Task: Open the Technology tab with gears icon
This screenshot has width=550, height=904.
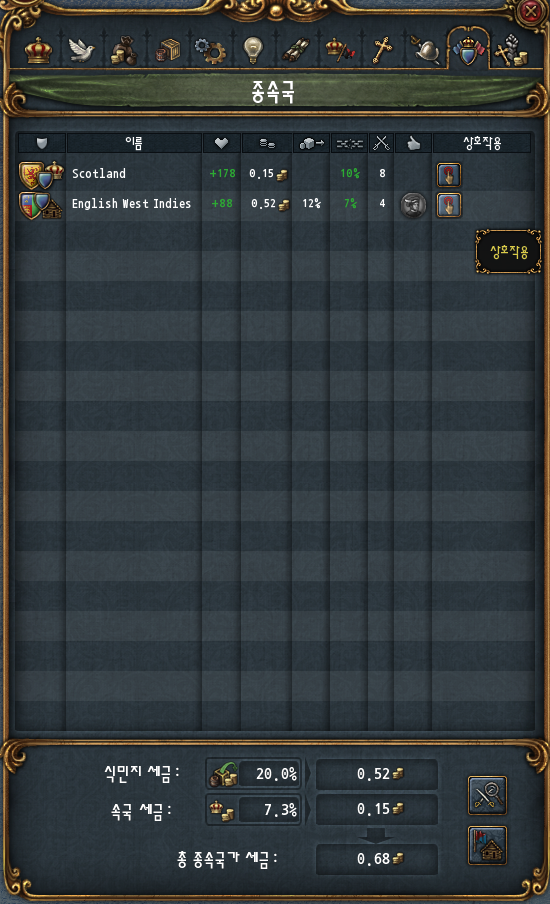Action: [210, 50]
